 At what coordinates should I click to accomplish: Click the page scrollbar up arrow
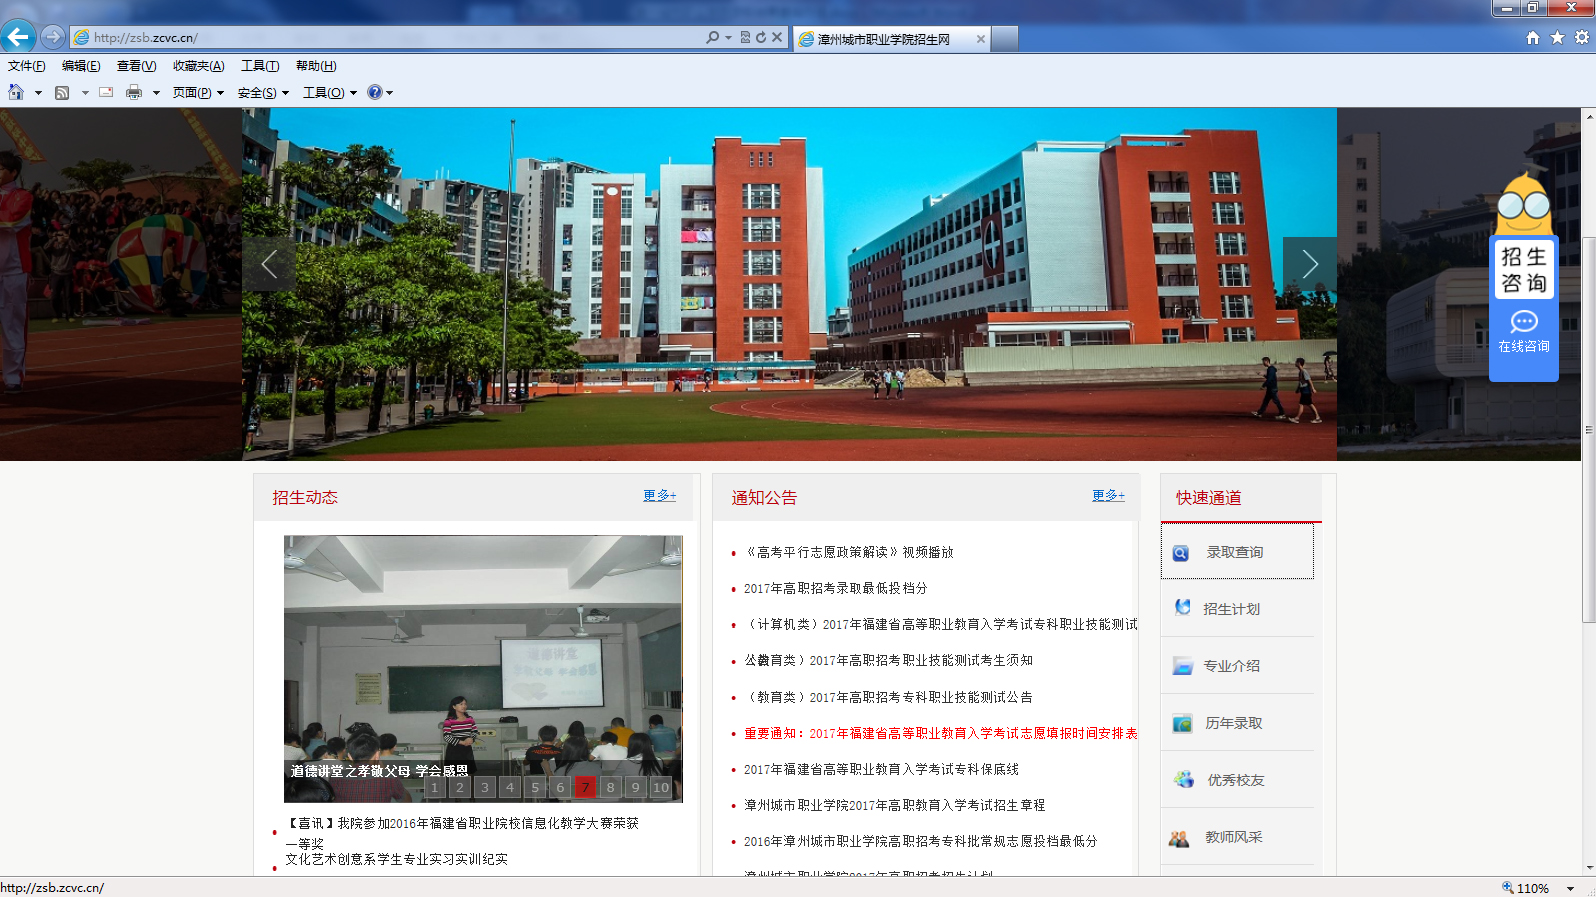[x=1588, y=116]
